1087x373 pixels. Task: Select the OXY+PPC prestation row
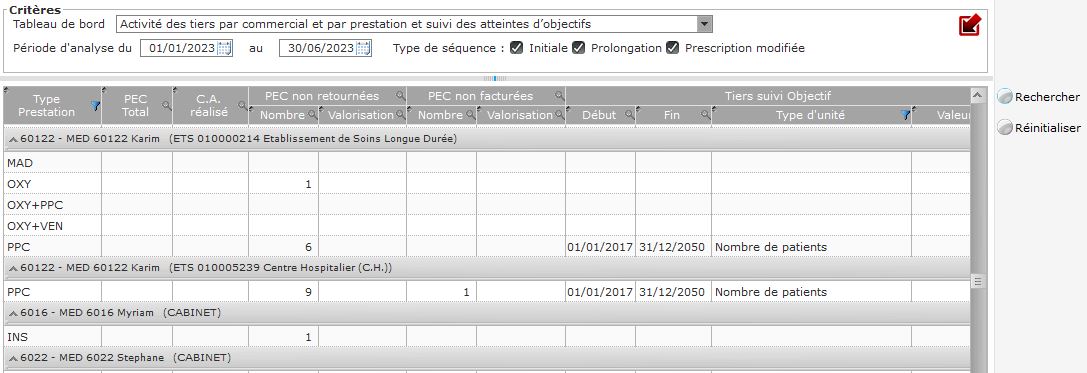click(x=487, y=205)
